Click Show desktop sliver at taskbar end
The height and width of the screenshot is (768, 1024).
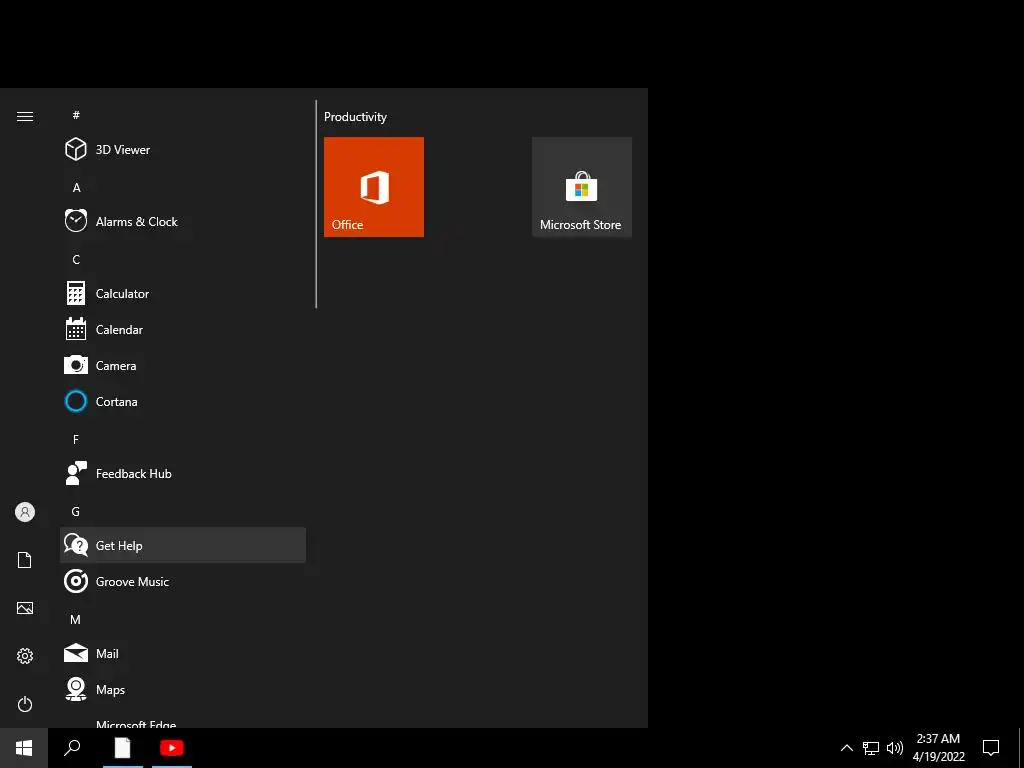coord(1021,748)
